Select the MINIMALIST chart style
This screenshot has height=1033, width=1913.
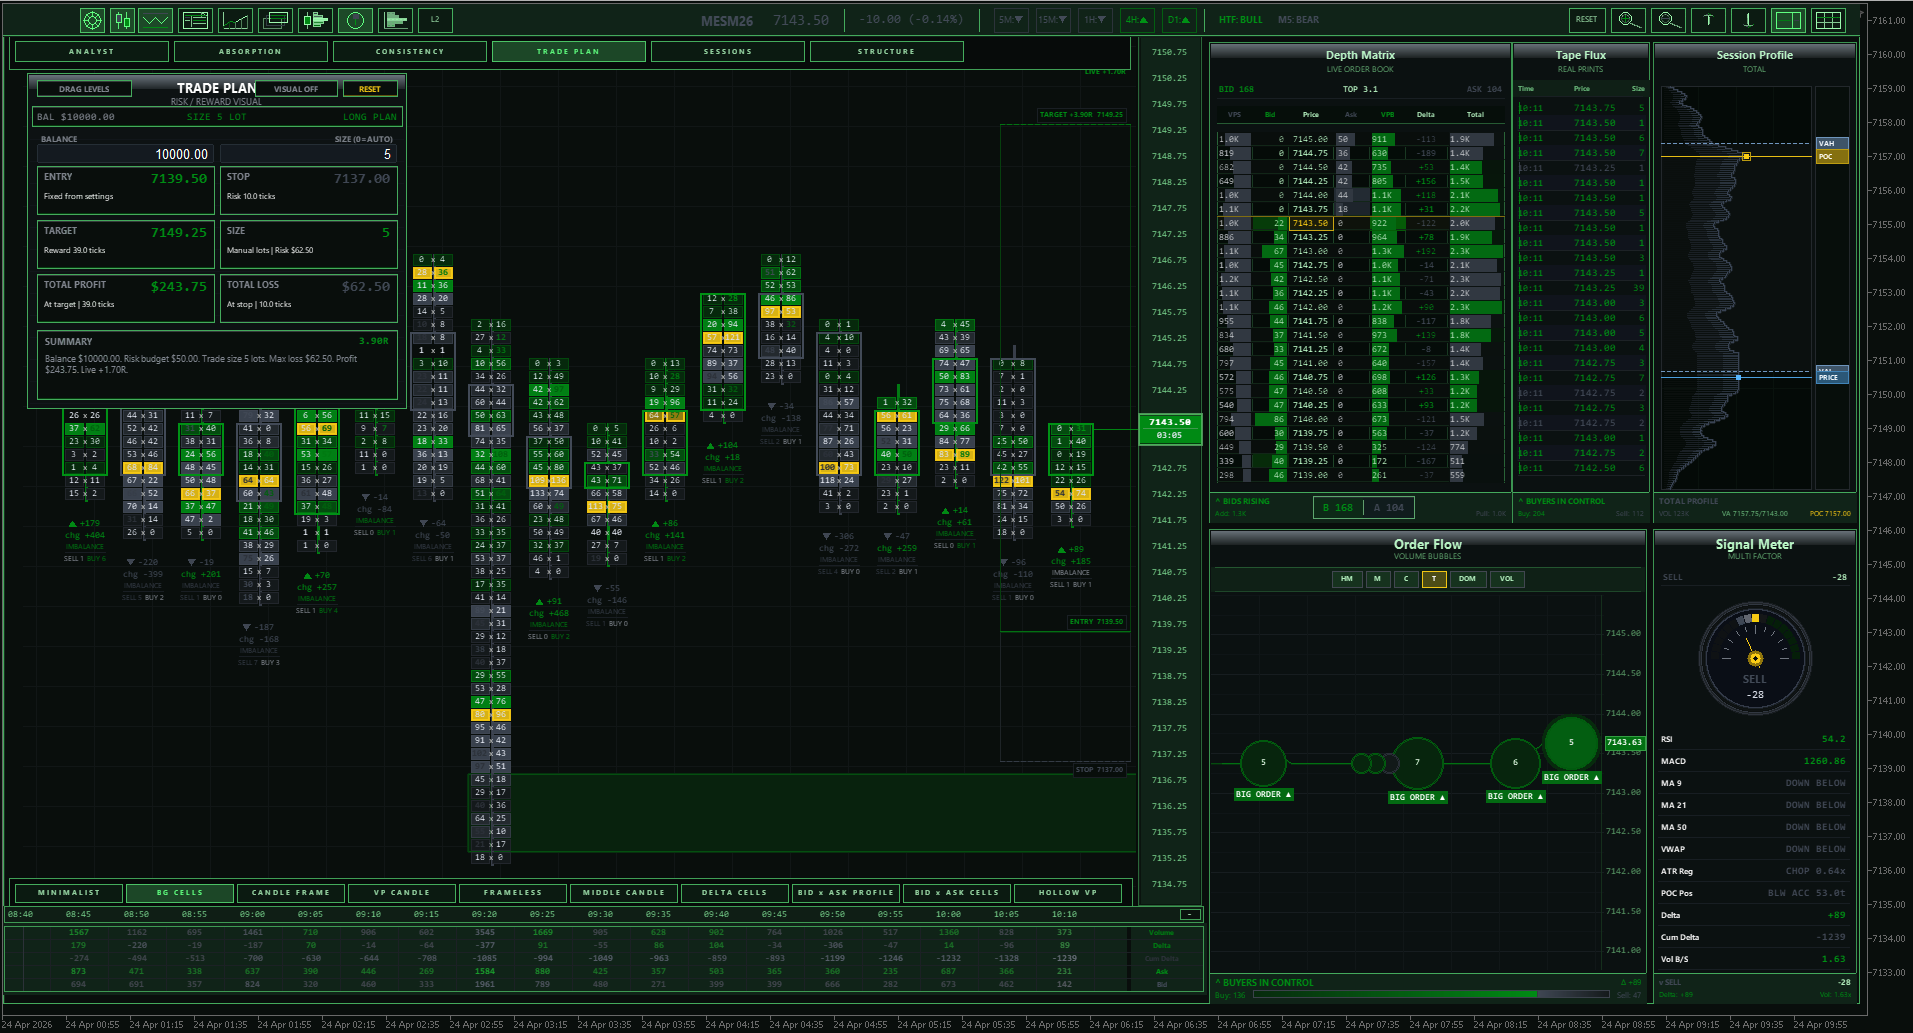pos(69,892)
